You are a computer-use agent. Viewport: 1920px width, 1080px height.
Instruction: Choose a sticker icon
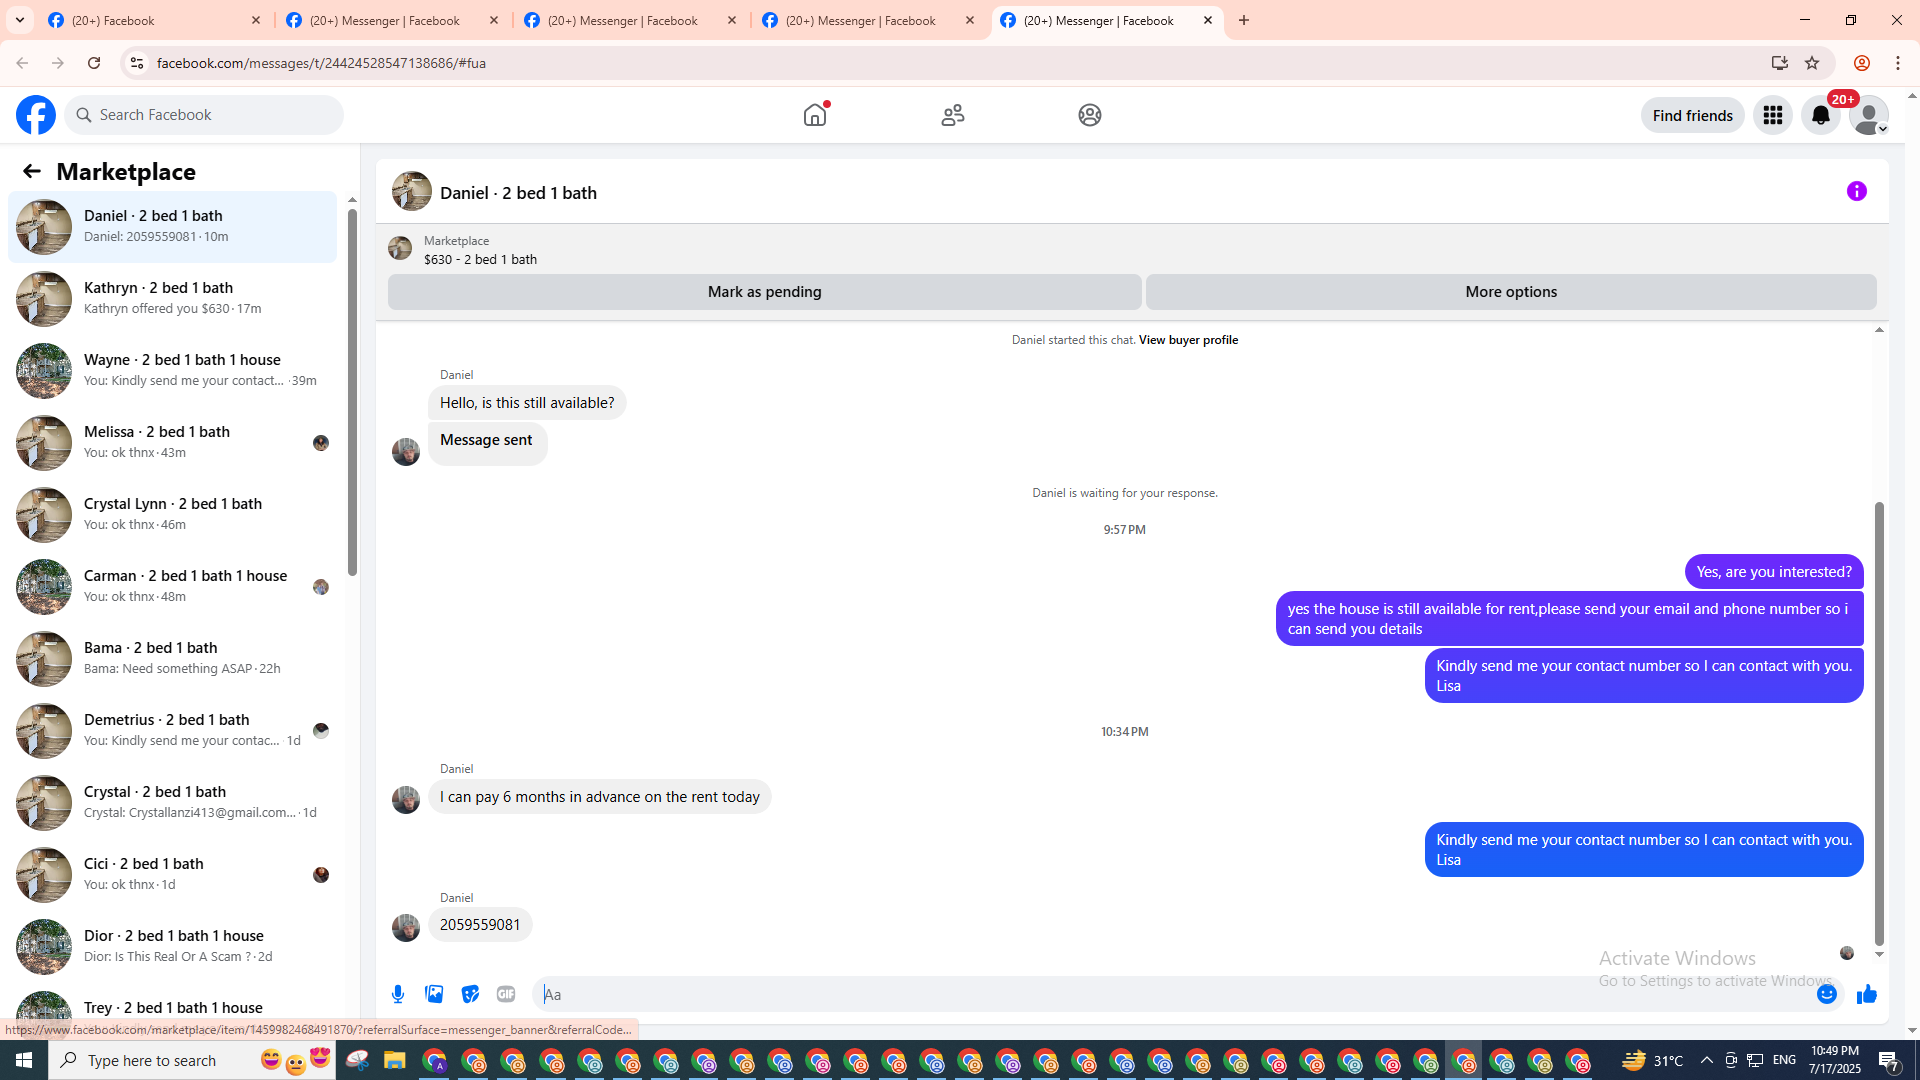(470, 994)
